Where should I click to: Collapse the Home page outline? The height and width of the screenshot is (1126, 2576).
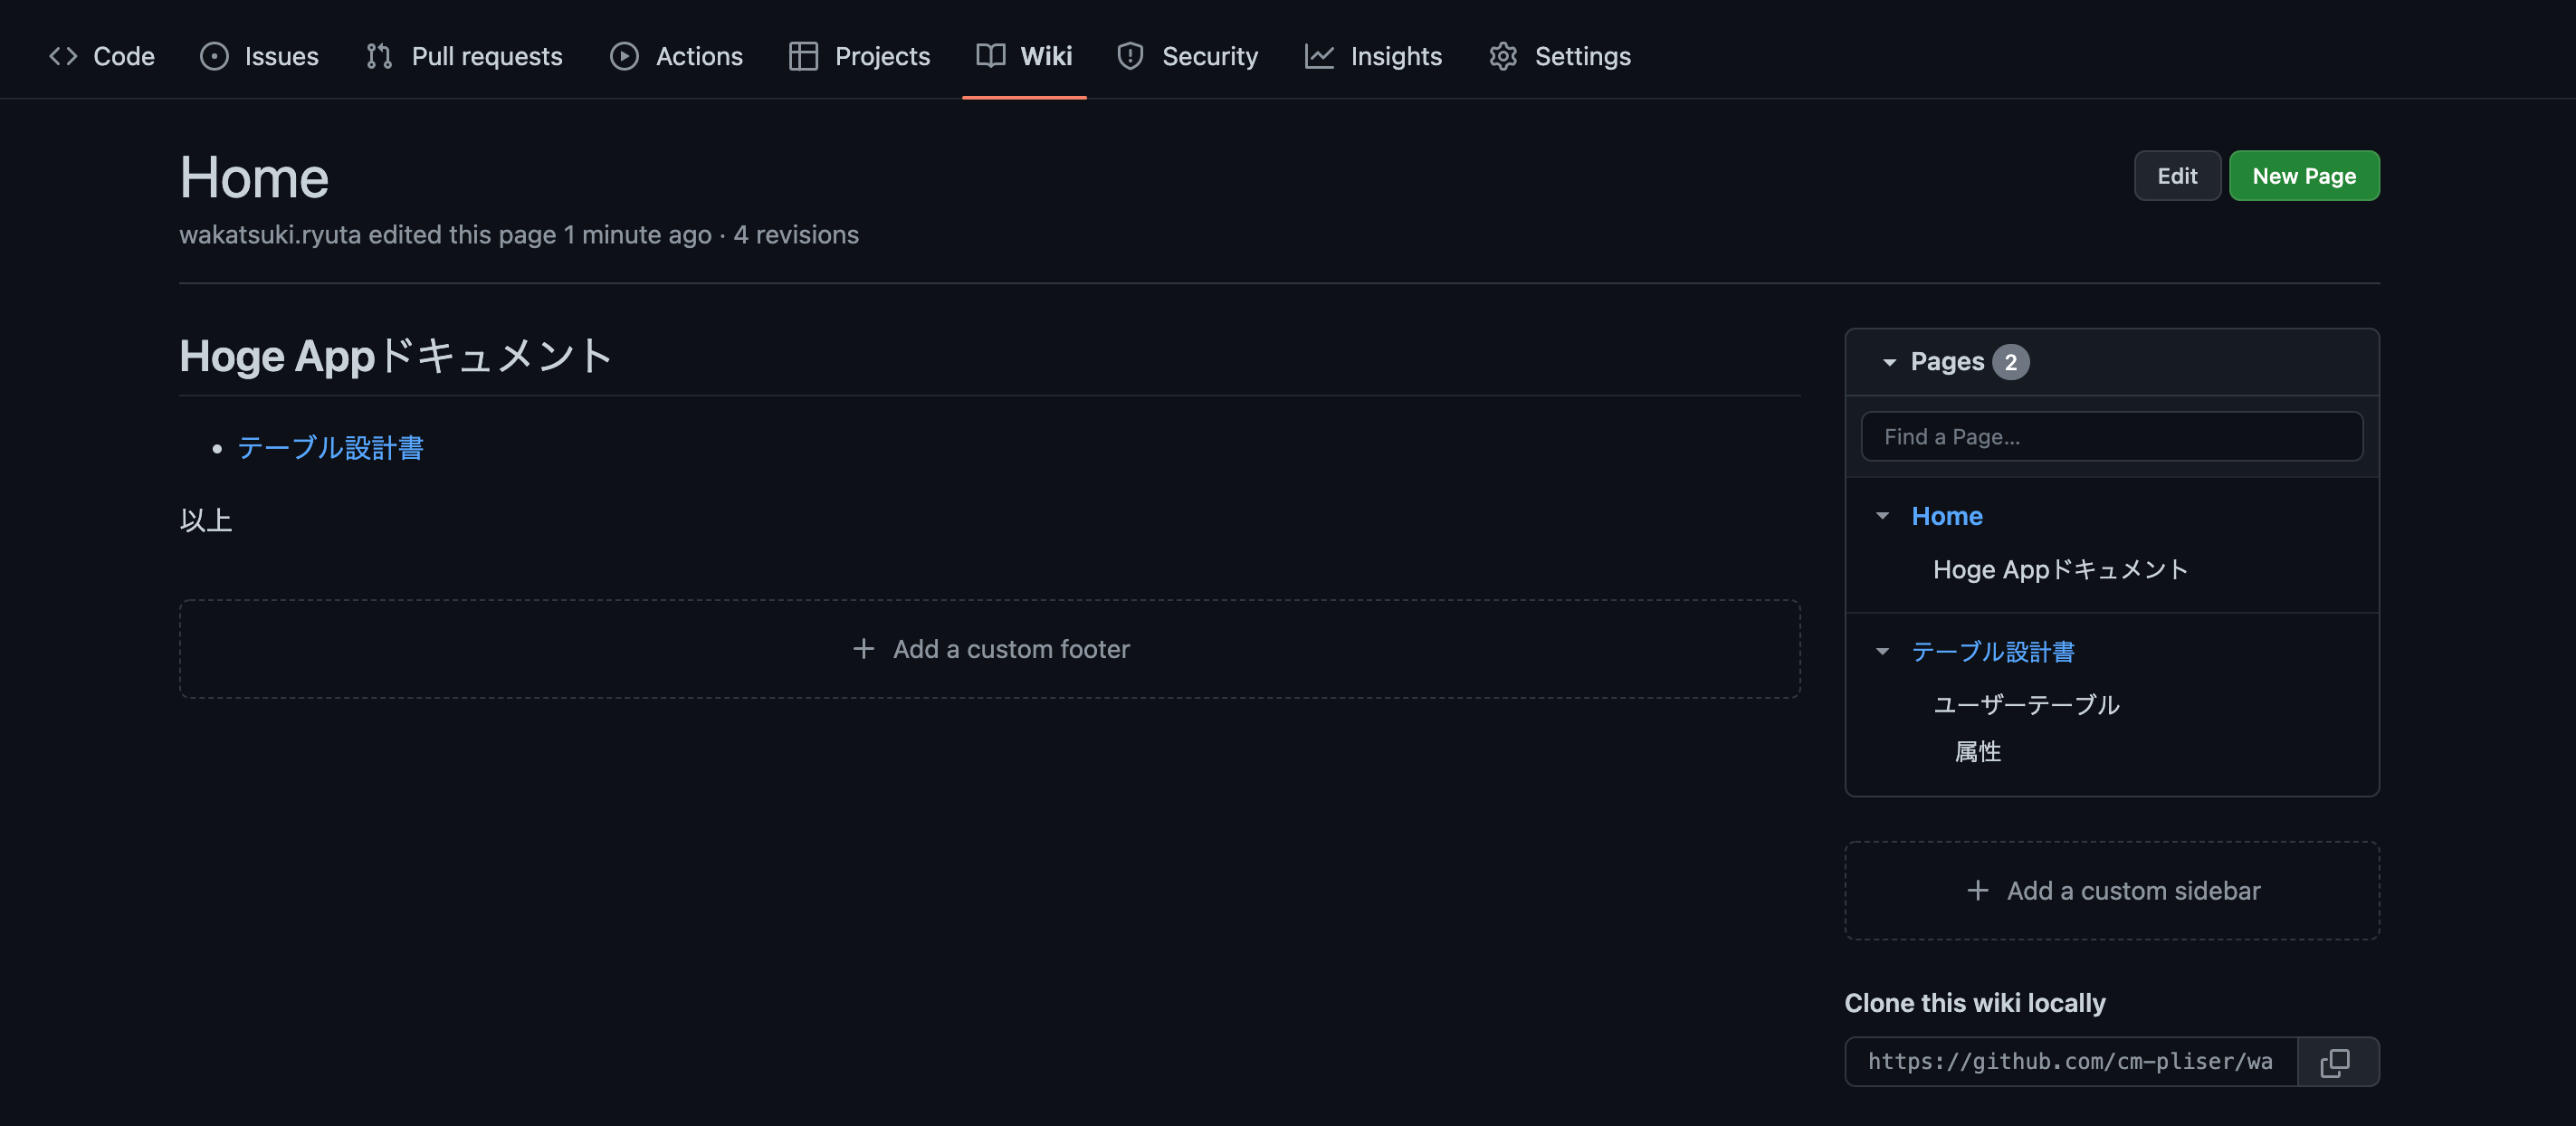point(1882,516)
